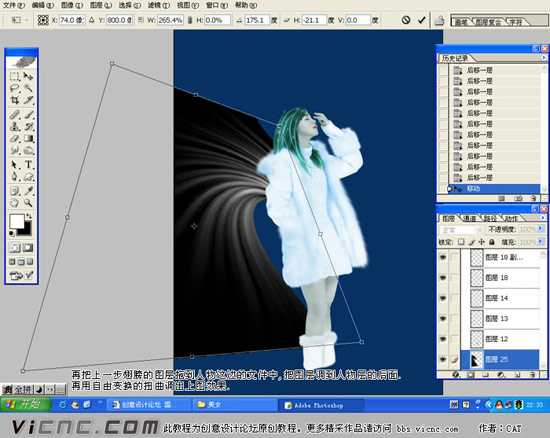Expand the opacity slider arrow
This screenshot has height=438, width=550.
541,229
